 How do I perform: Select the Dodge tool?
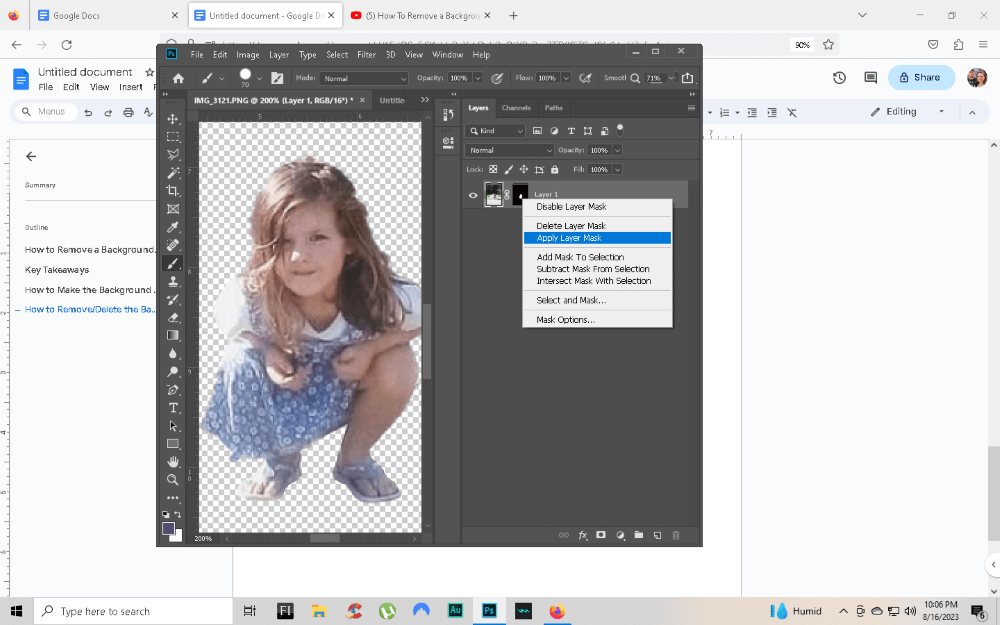pyautogui.click(x=173, y=371)
